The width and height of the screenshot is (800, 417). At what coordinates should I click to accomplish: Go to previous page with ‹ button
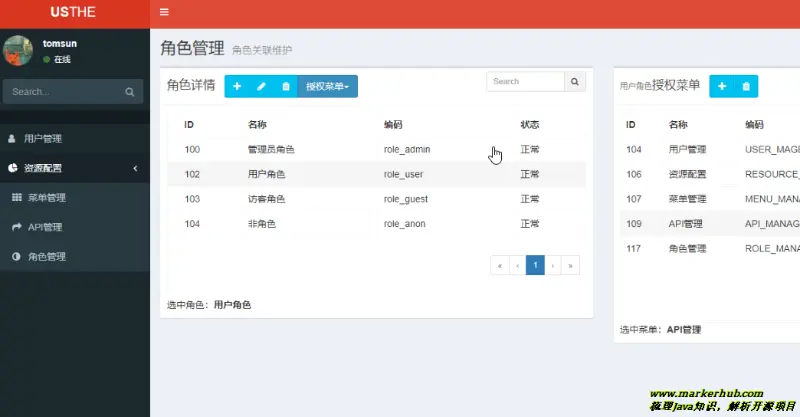(x=517, y=265)
